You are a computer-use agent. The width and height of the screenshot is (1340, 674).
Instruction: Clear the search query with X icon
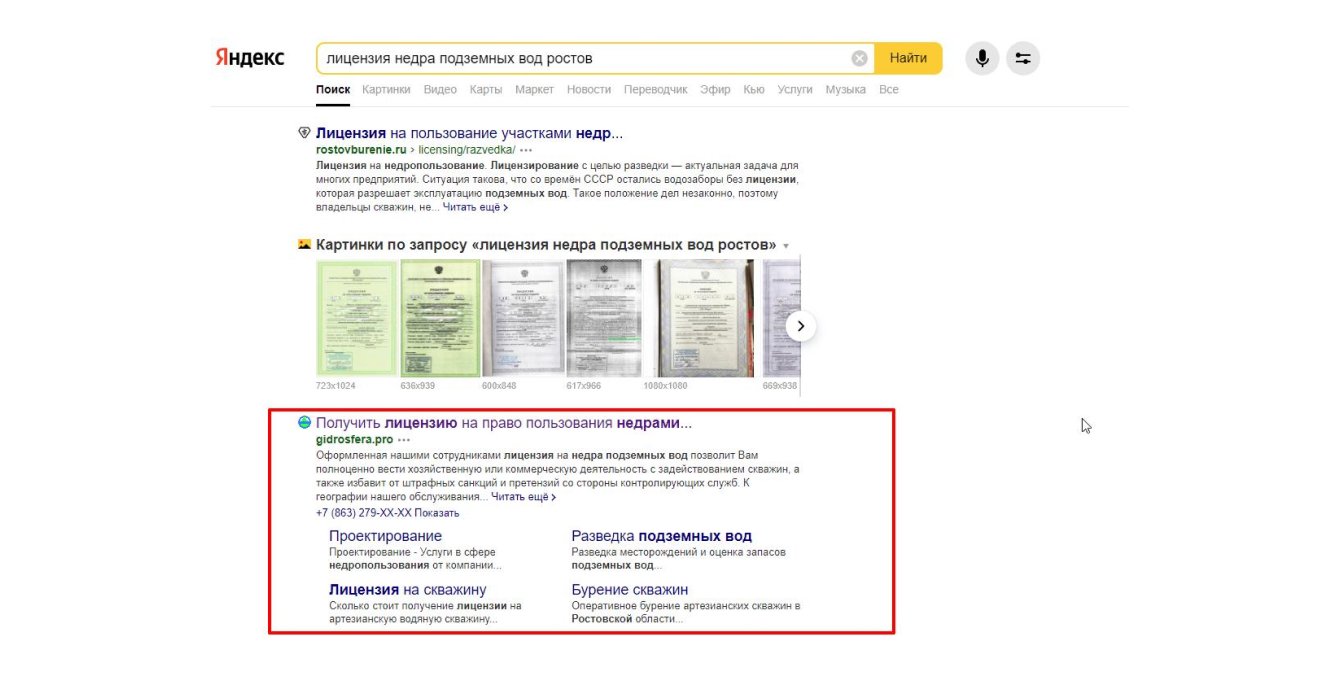click(x=859, y=58)
